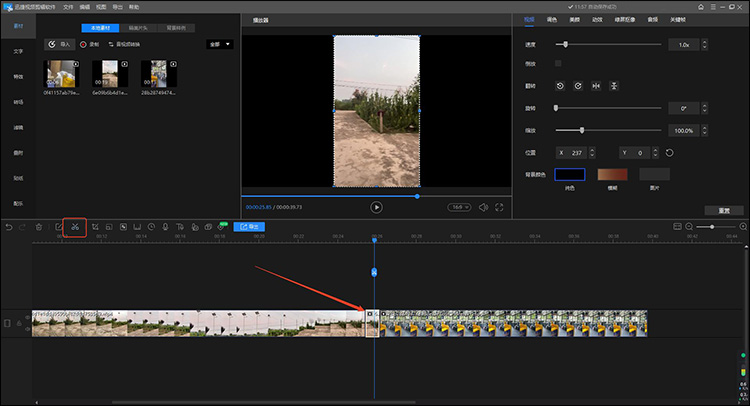
Task: Enter fullscreen preview
Action: [x=499, y=207]
